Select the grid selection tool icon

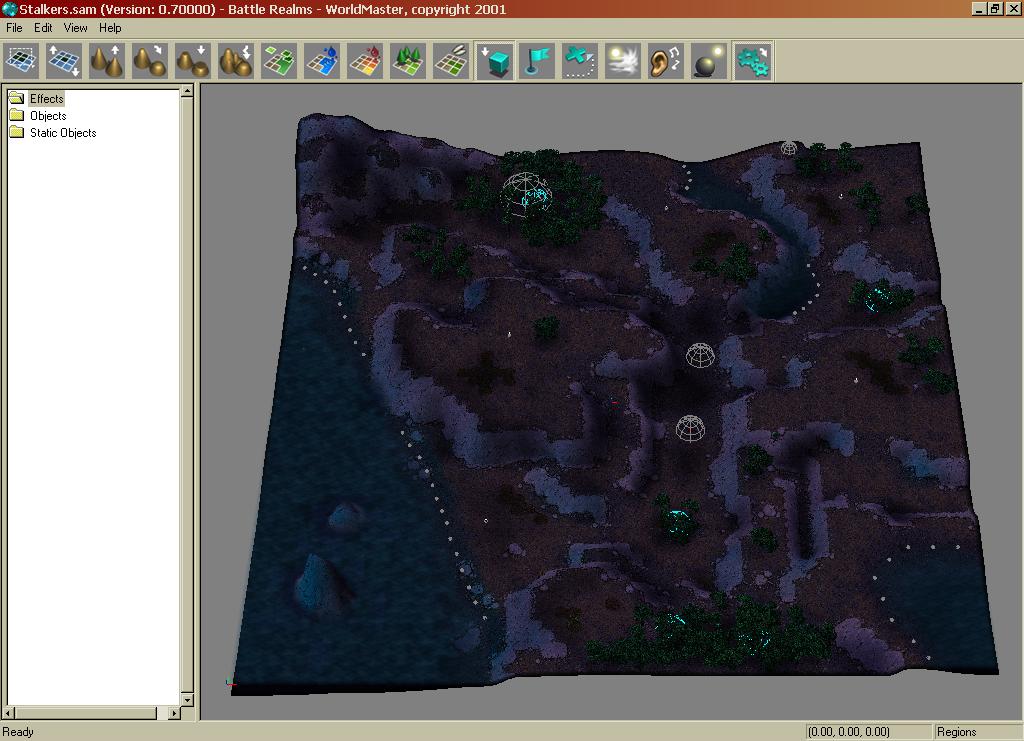[21, 61]
